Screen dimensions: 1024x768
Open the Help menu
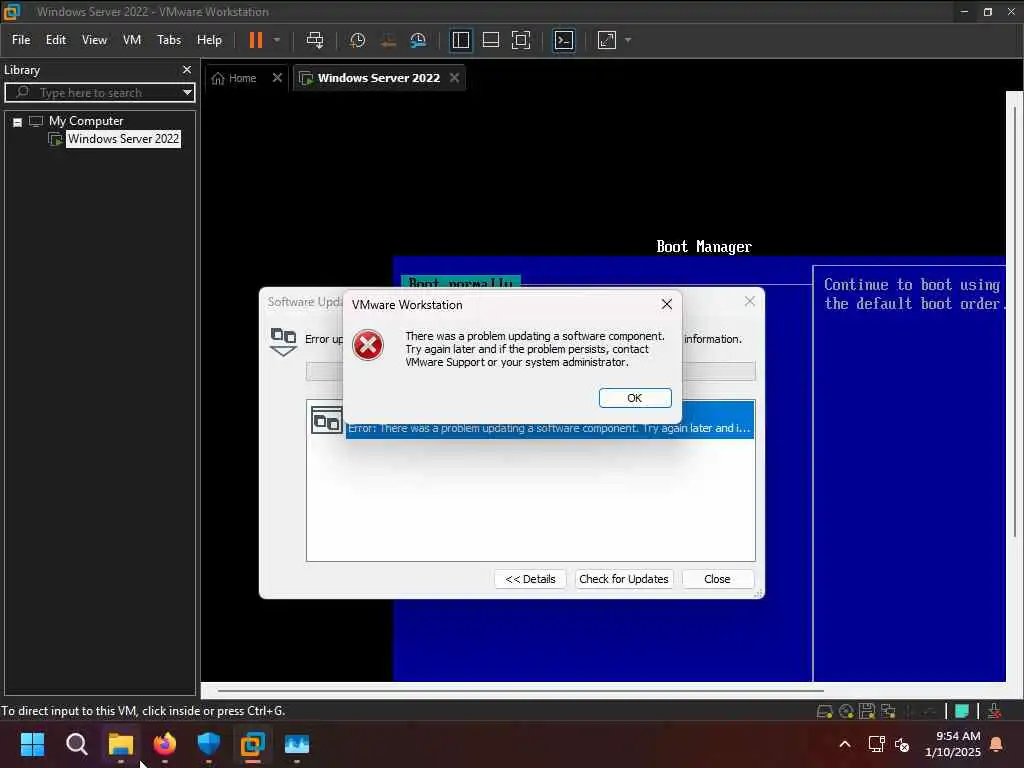(x=209, y=40)
